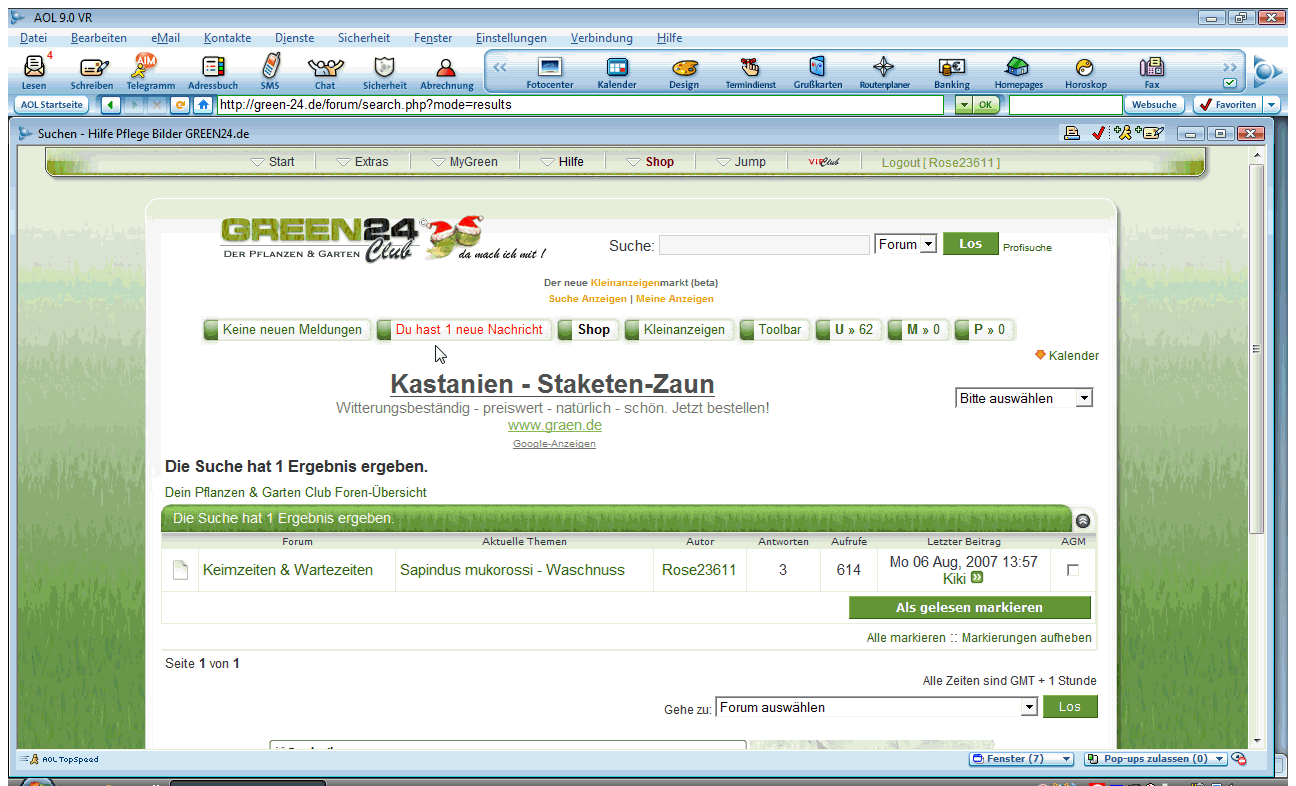The height and width of the screenshot is (786, 1296).
Task: Collapse the search results panel arrow
Action: pos(1083,520)
